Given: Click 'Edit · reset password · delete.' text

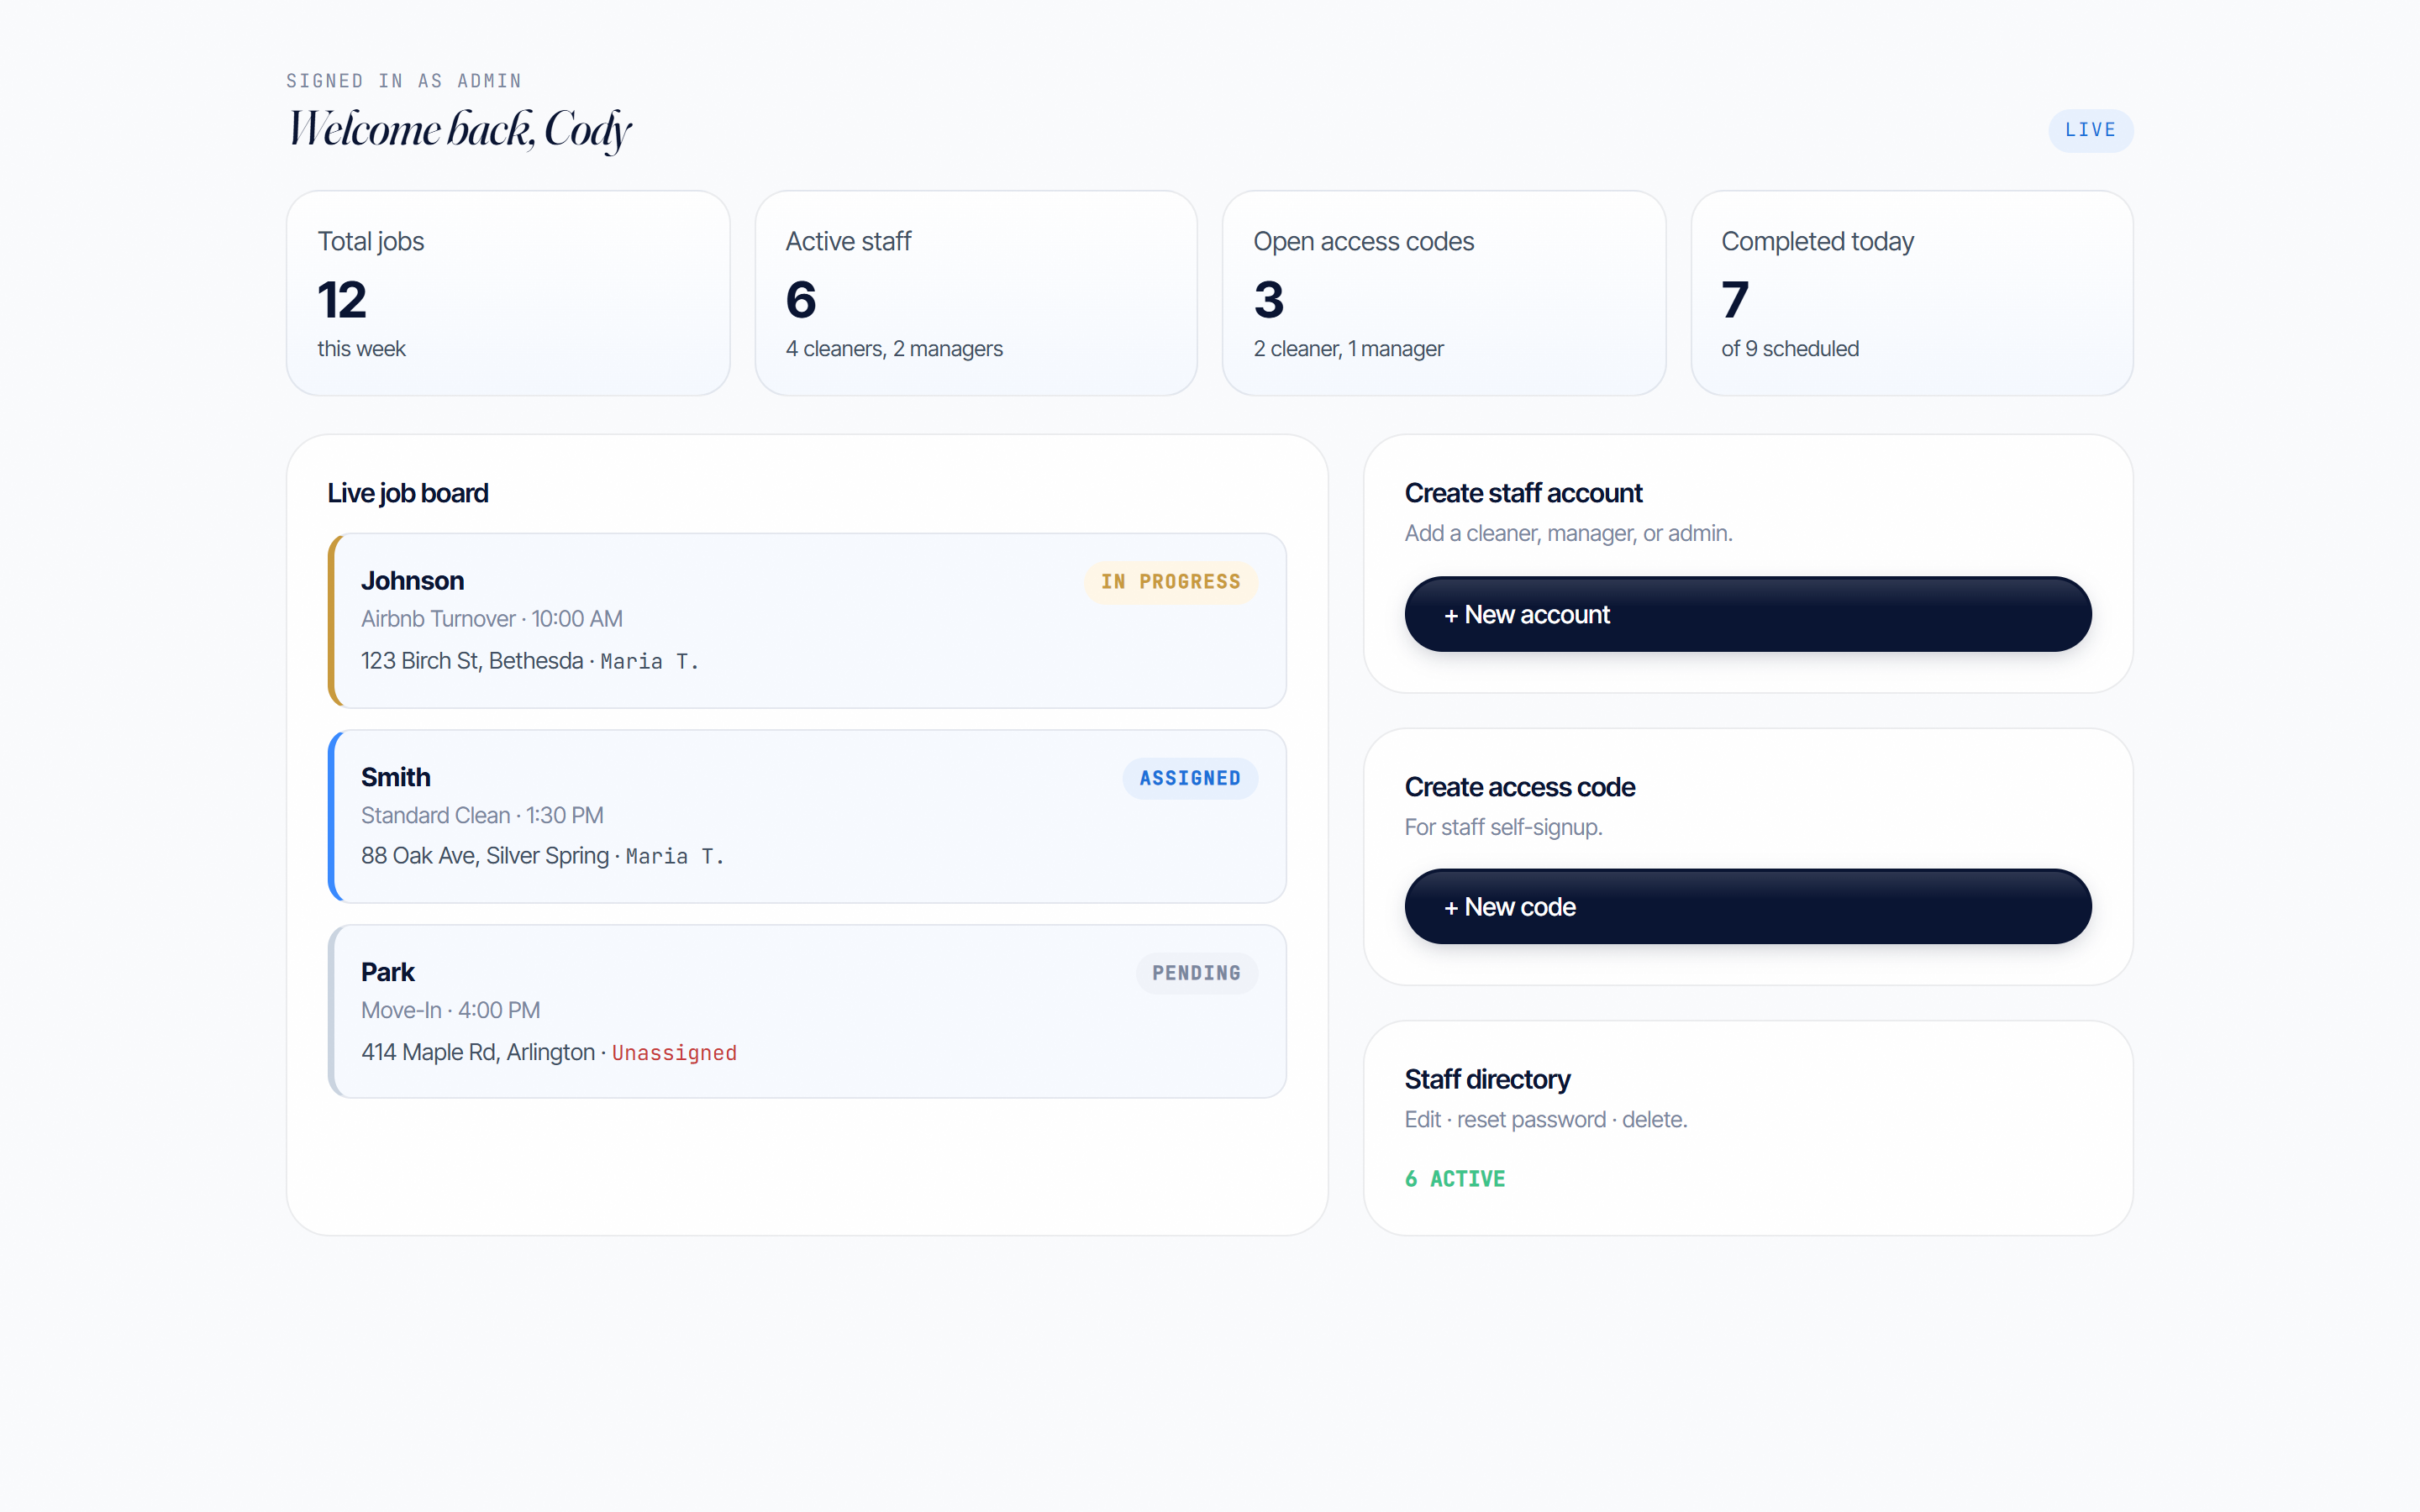Looking at the screenshot, I should (x=1546, y=1120).
